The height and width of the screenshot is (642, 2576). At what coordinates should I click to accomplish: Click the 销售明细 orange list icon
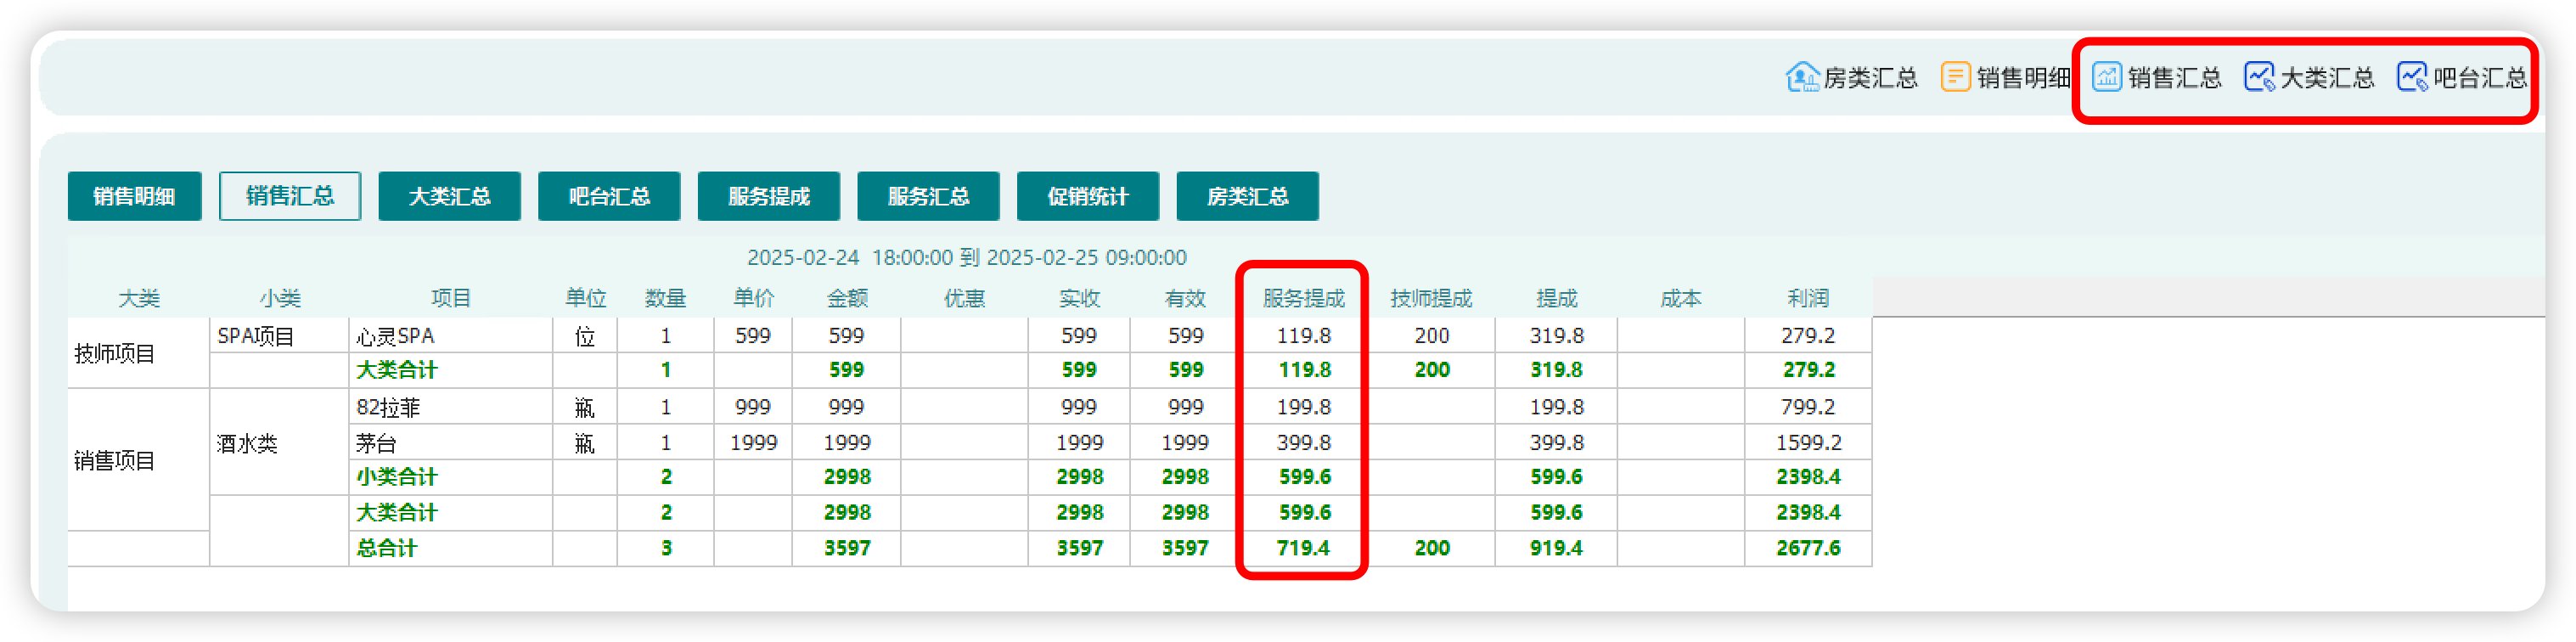tap(1955, 77)
